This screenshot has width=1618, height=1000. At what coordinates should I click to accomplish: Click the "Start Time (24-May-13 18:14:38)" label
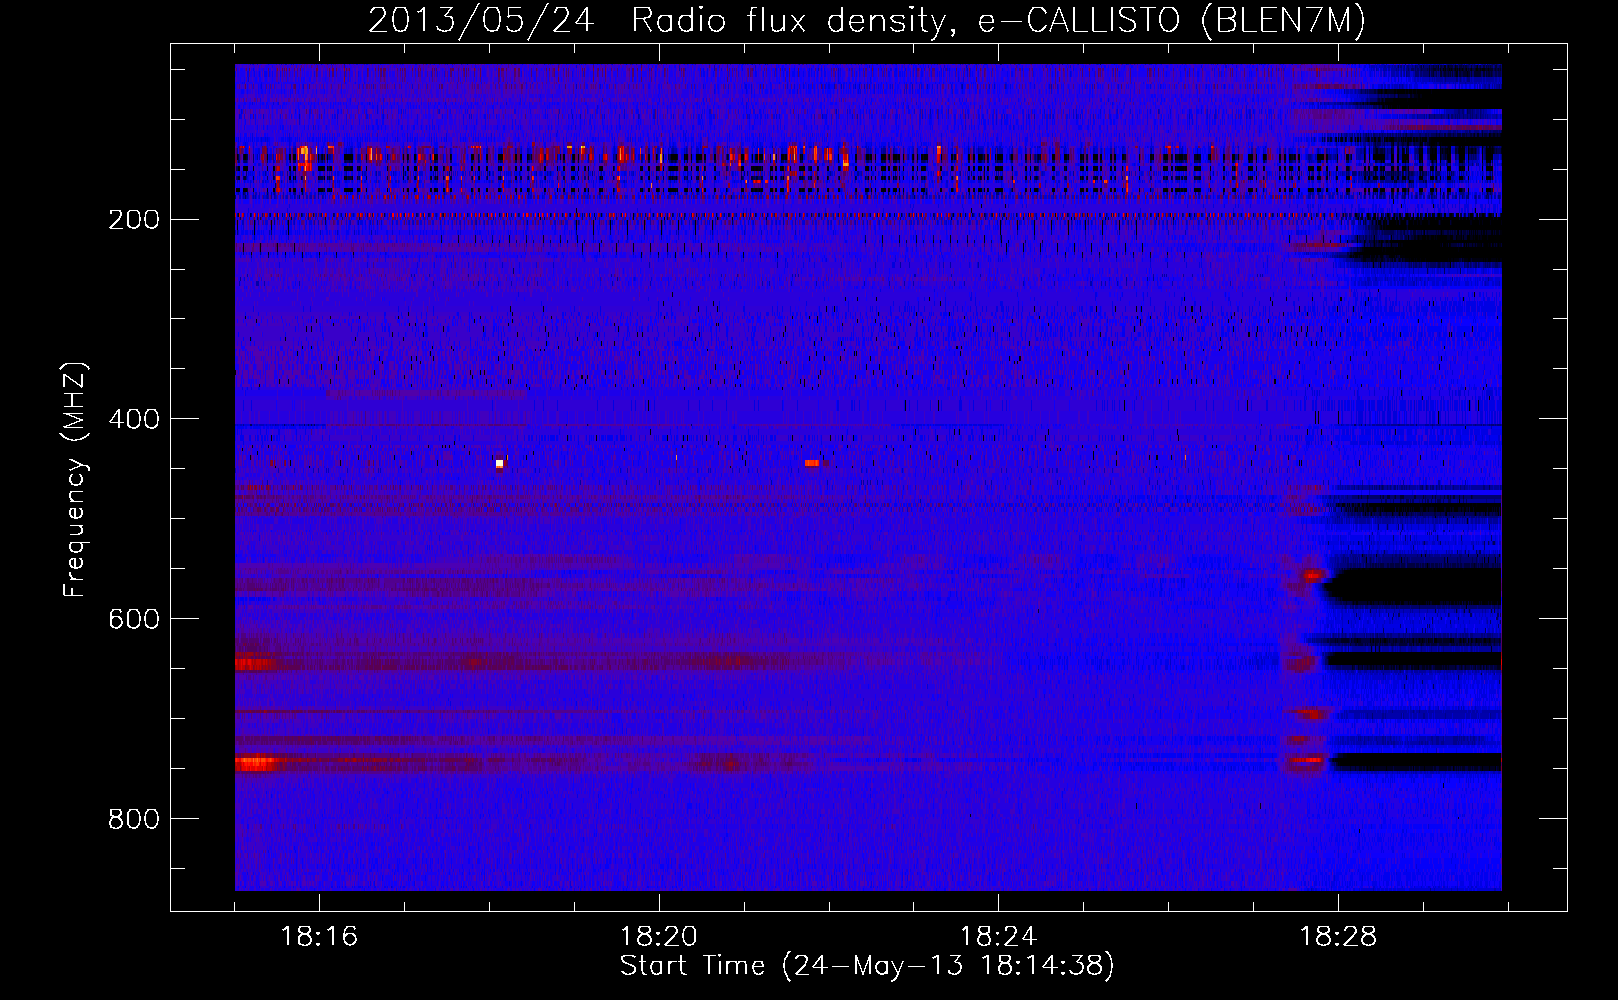click(867, 966)
